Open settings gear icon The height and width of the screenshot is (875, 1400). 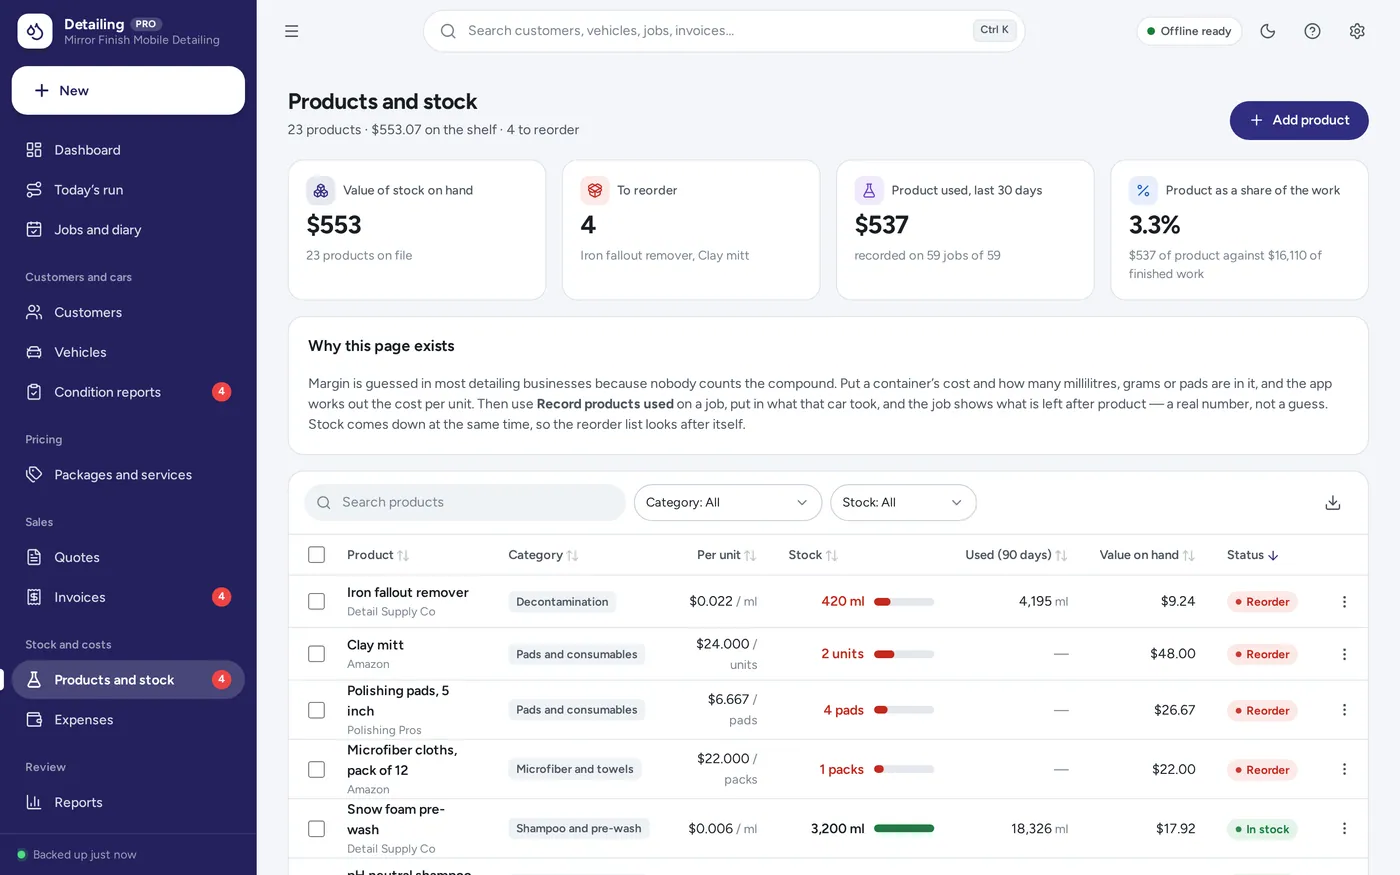pos(1357,31)
